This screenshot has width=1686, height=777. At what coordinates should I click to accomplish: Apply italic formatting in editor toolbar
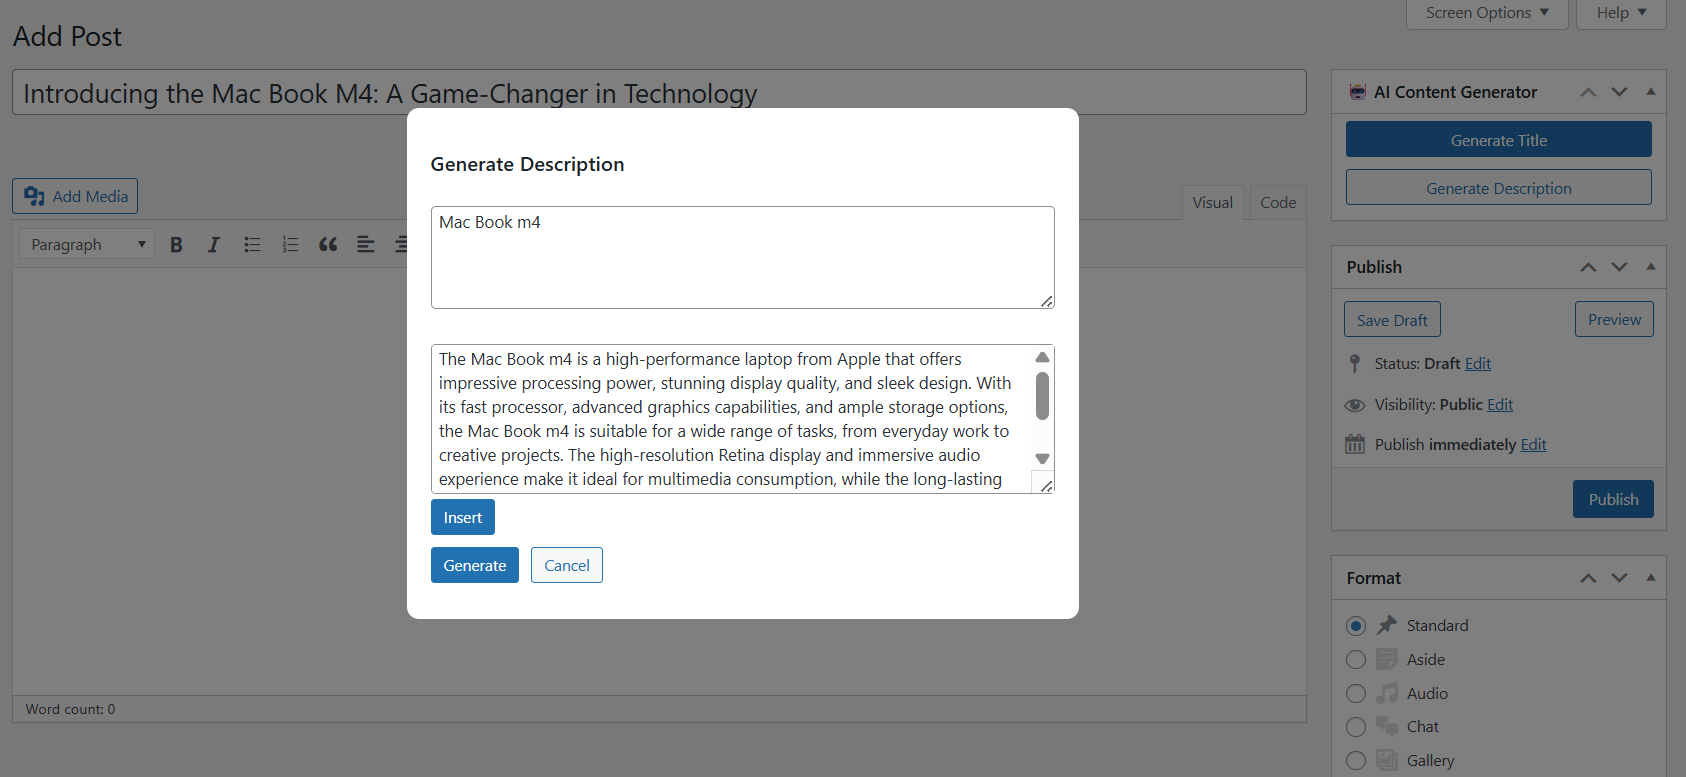[213, 245]
